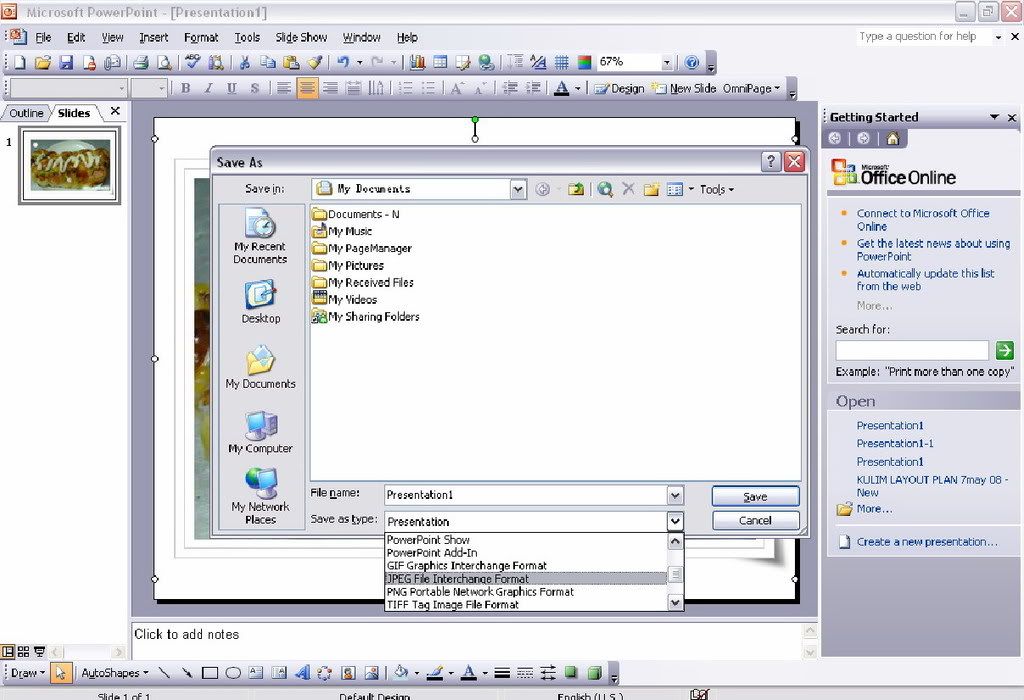The height and width of the screenshot is (700, 1024).
Task: Toggle text Shadow button
Action: click(255, 88)
